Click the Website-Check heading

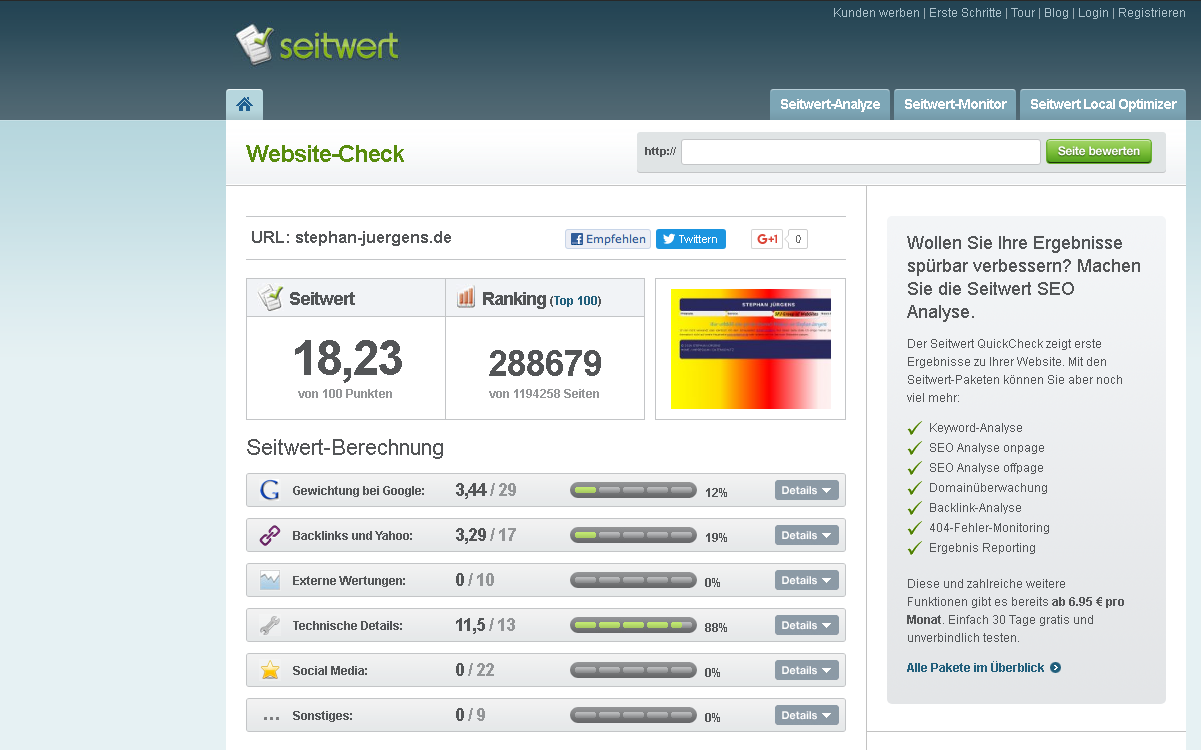(325, 153)
